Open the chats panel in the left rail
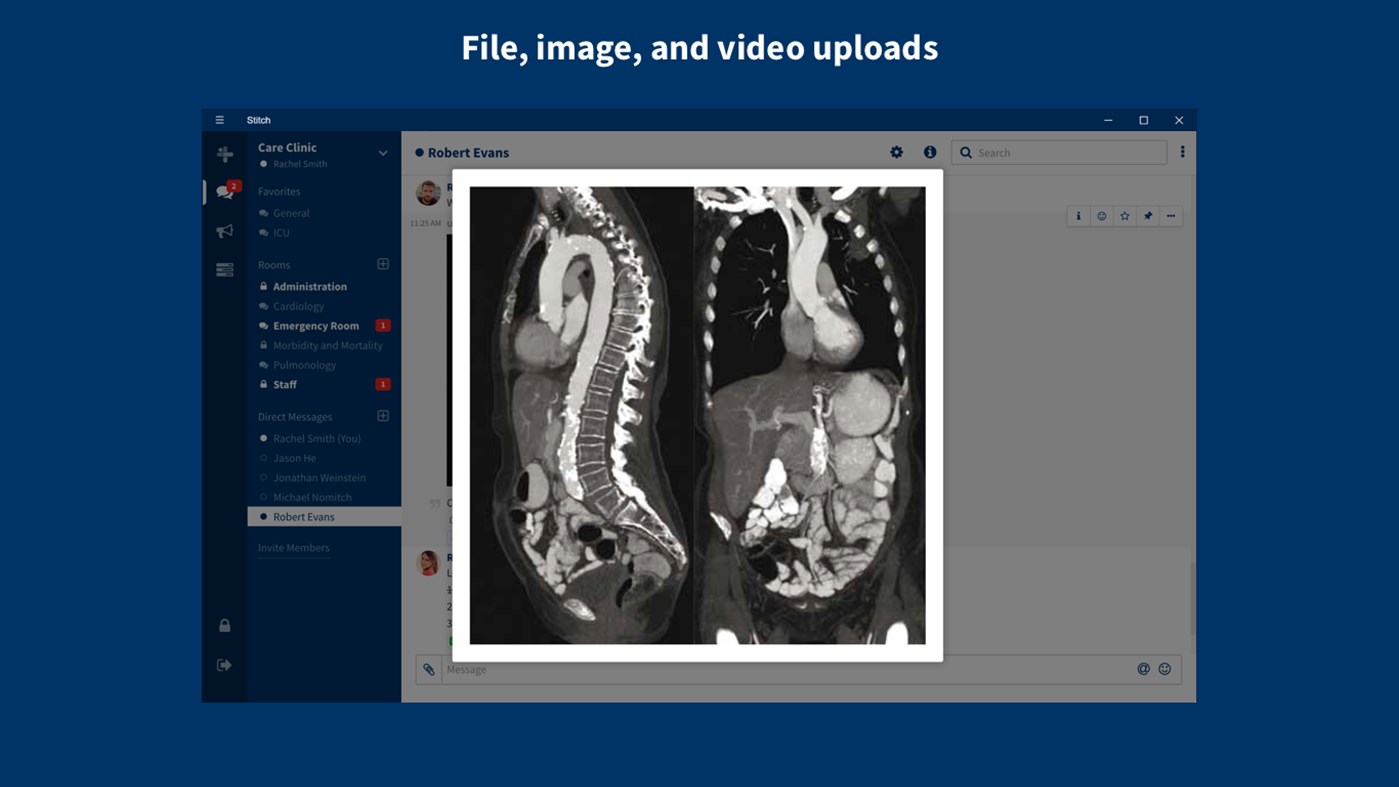The width and height of the screenshot is (1399, 787). click(225, 191)
